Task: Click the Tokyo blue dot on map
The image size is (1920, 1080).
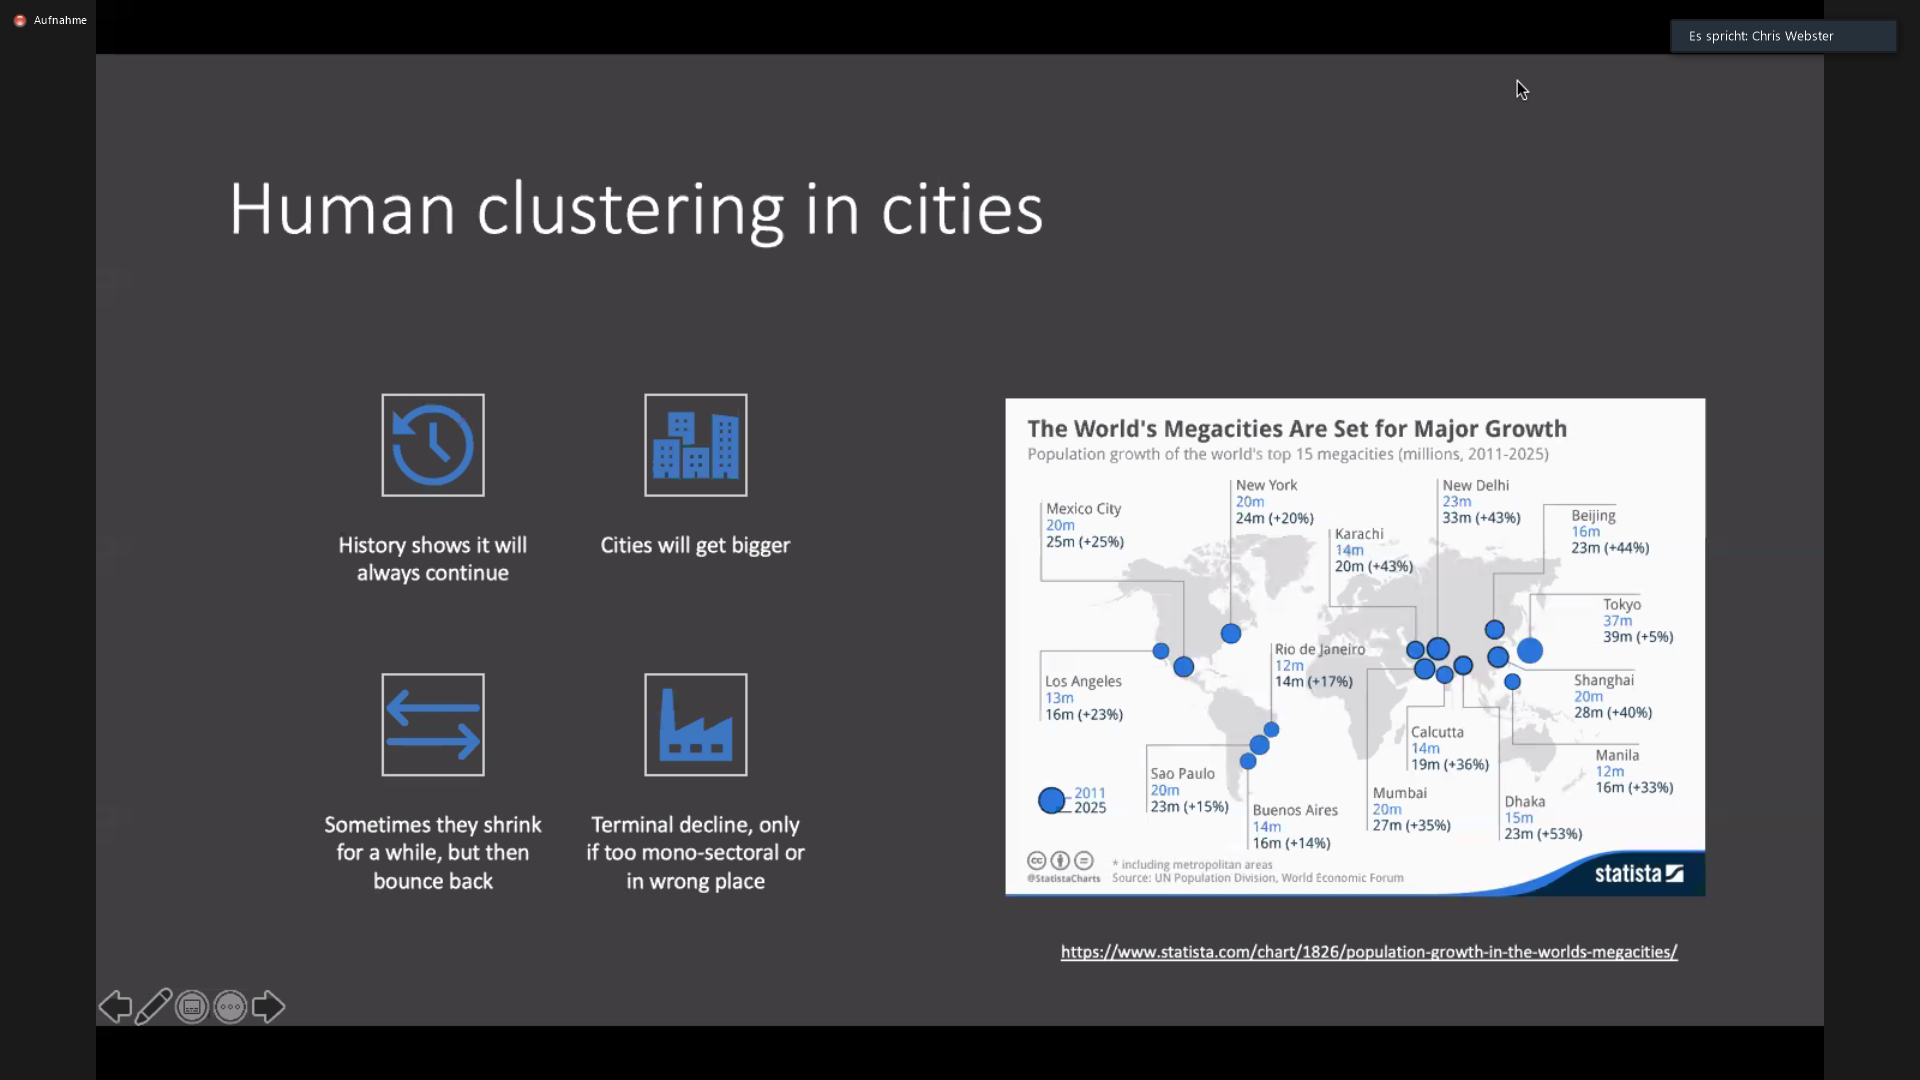Action: tap(1530, 651)
